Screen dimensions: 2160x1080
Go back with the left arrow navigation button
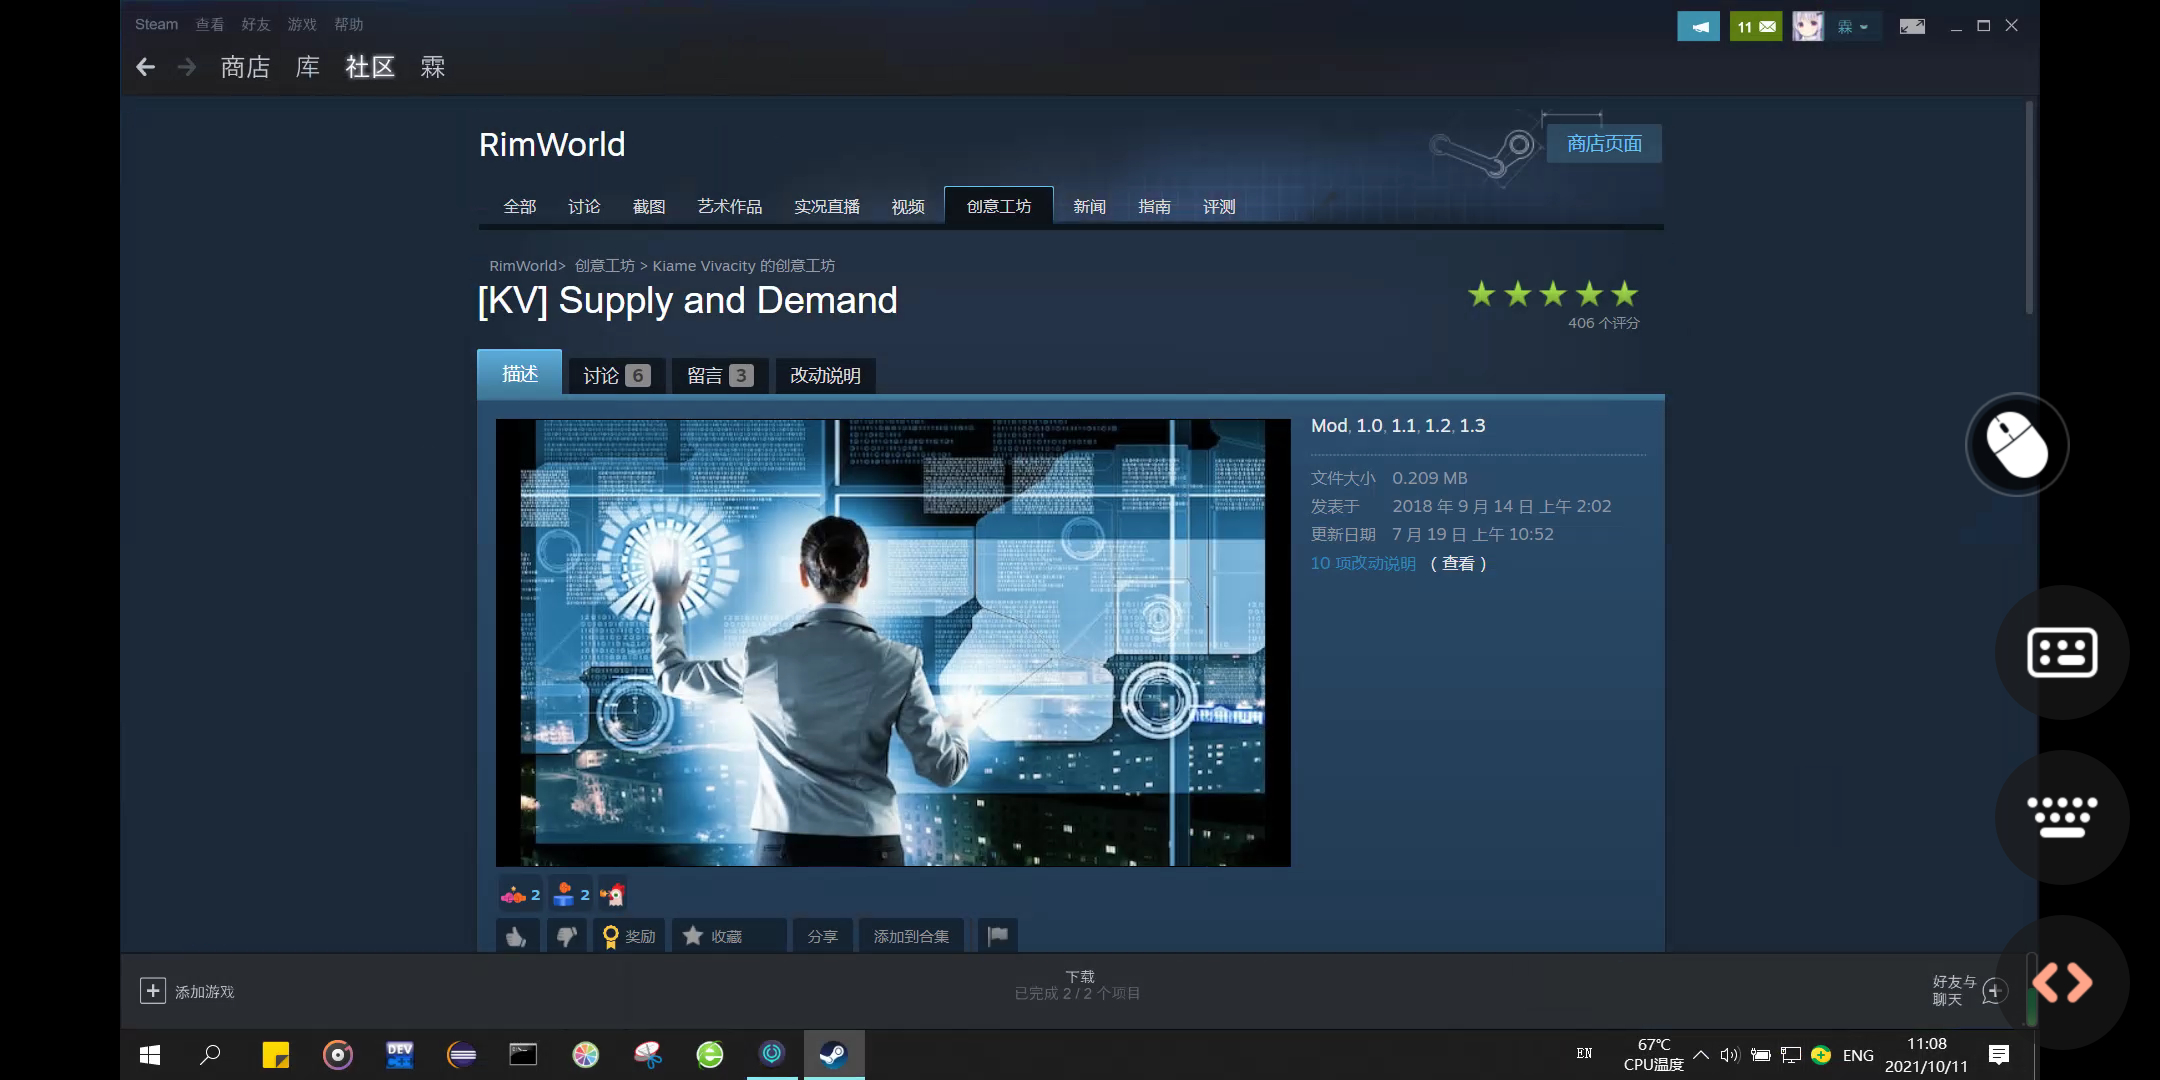[x=146, y=67]
